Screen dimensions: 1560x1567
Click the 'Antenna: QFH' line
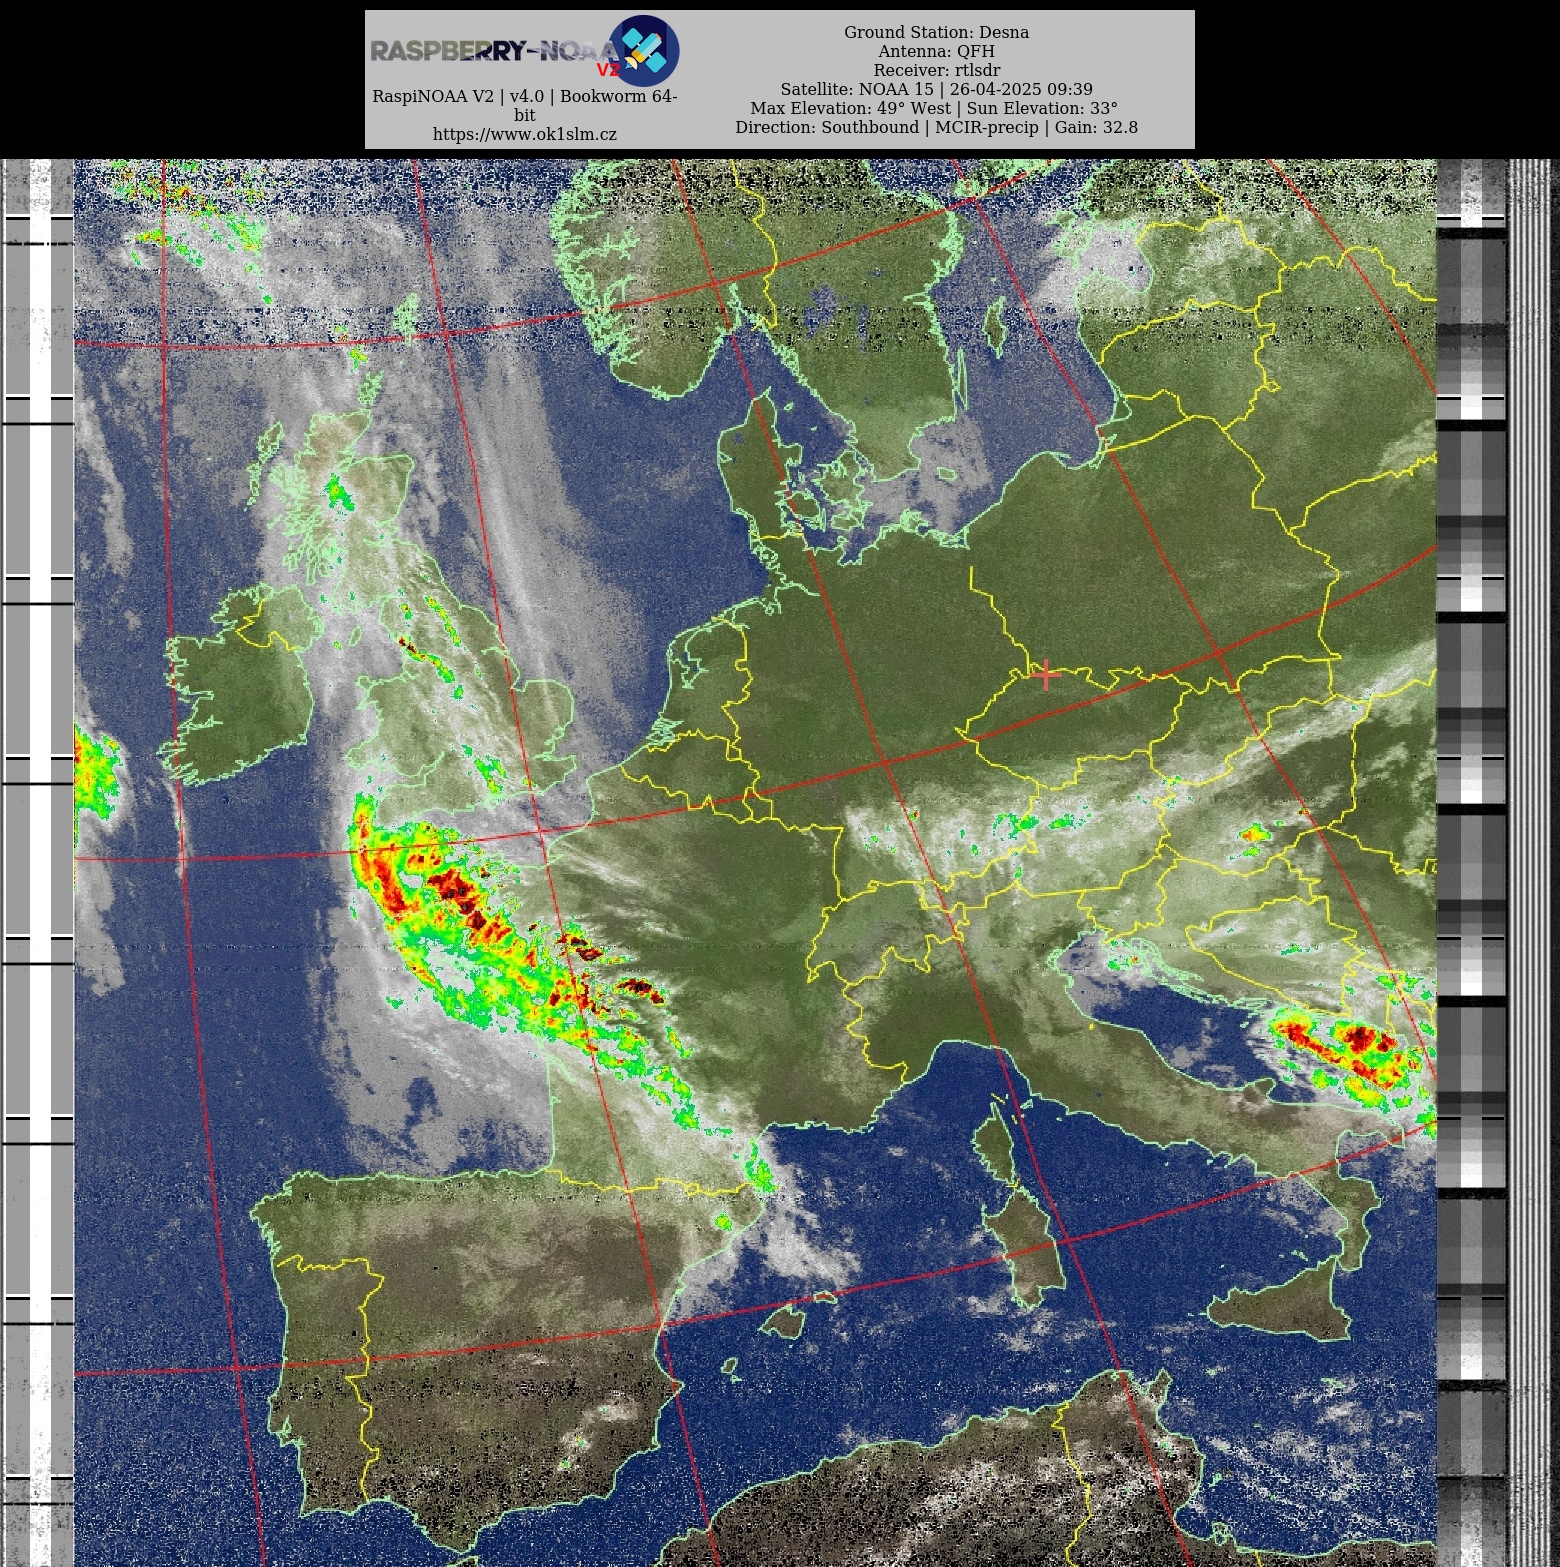tap(936, 51)
